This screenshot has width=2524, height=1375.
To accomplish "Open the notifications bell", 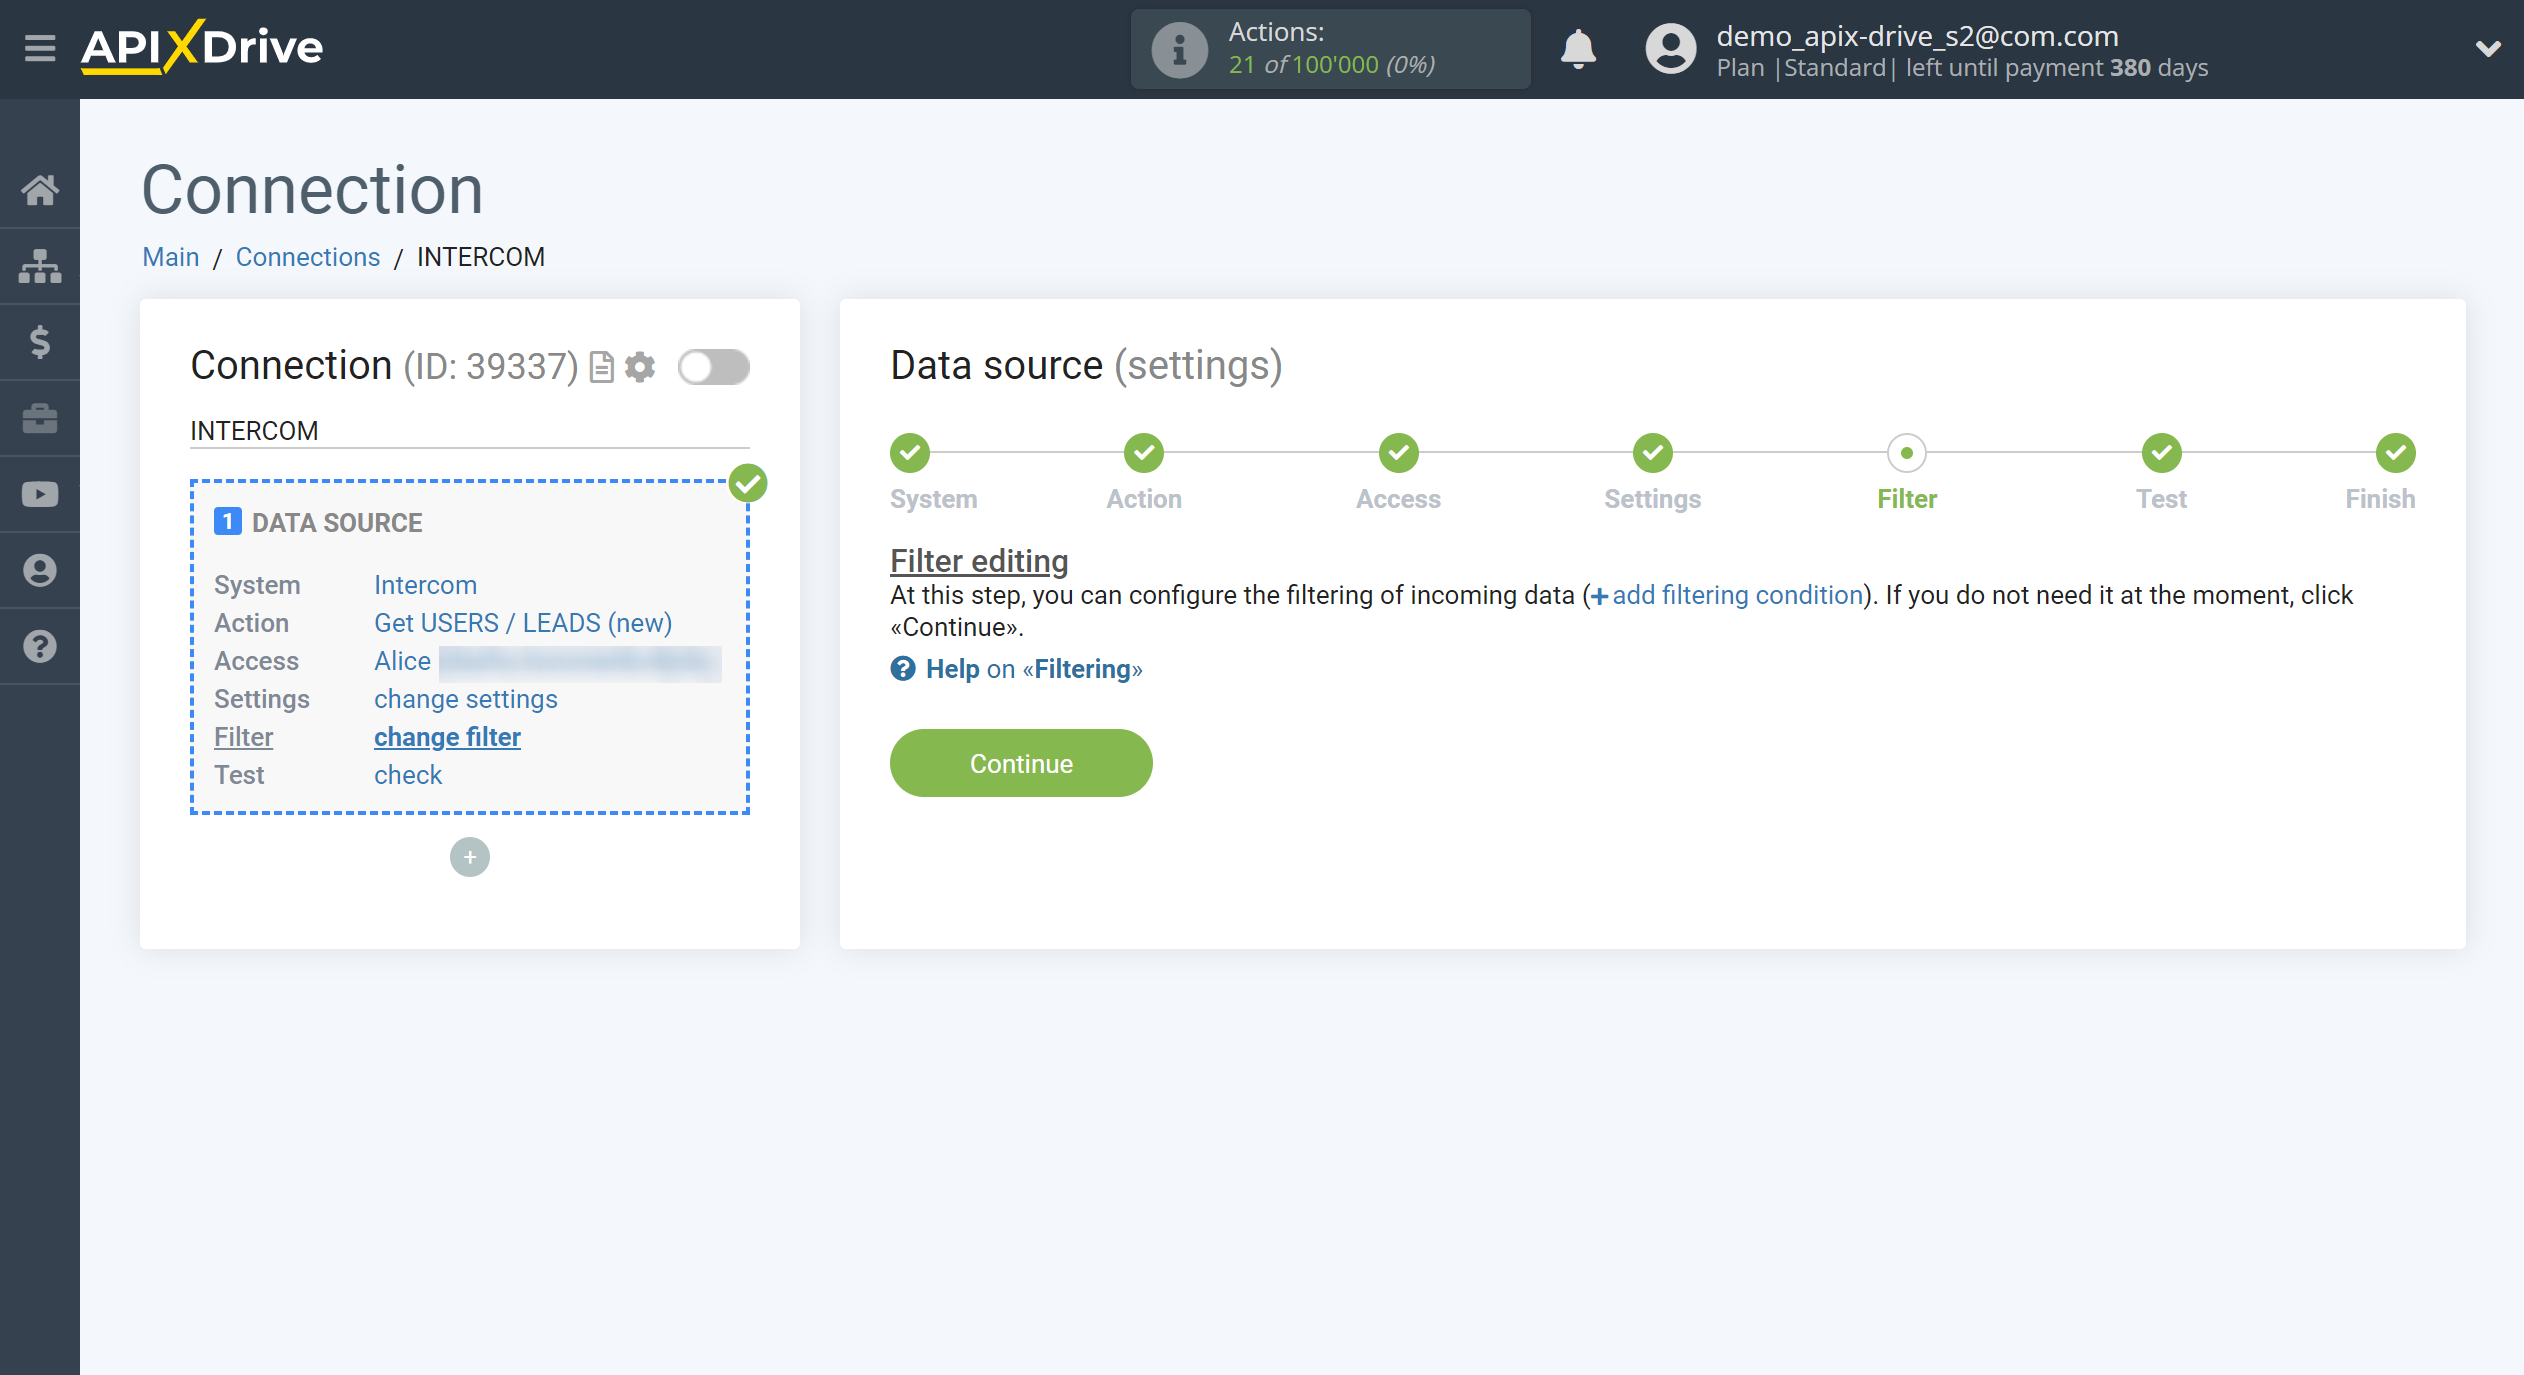I will coord(1578,48).
